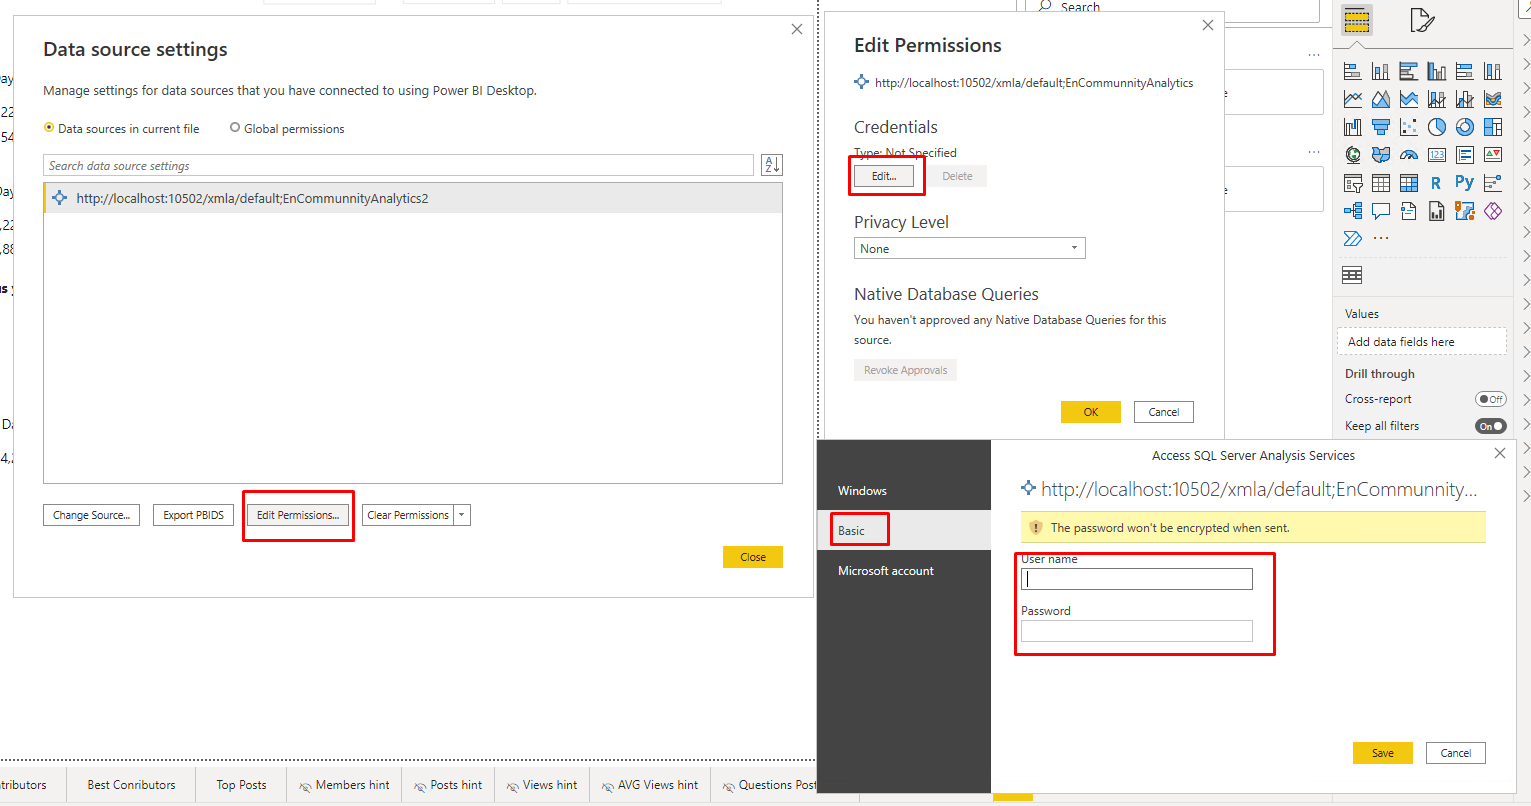The width and height of the screenshot is (1531, 806).
Task: Select the Clustered column chart visual
Action: [x=1437, y=71]
